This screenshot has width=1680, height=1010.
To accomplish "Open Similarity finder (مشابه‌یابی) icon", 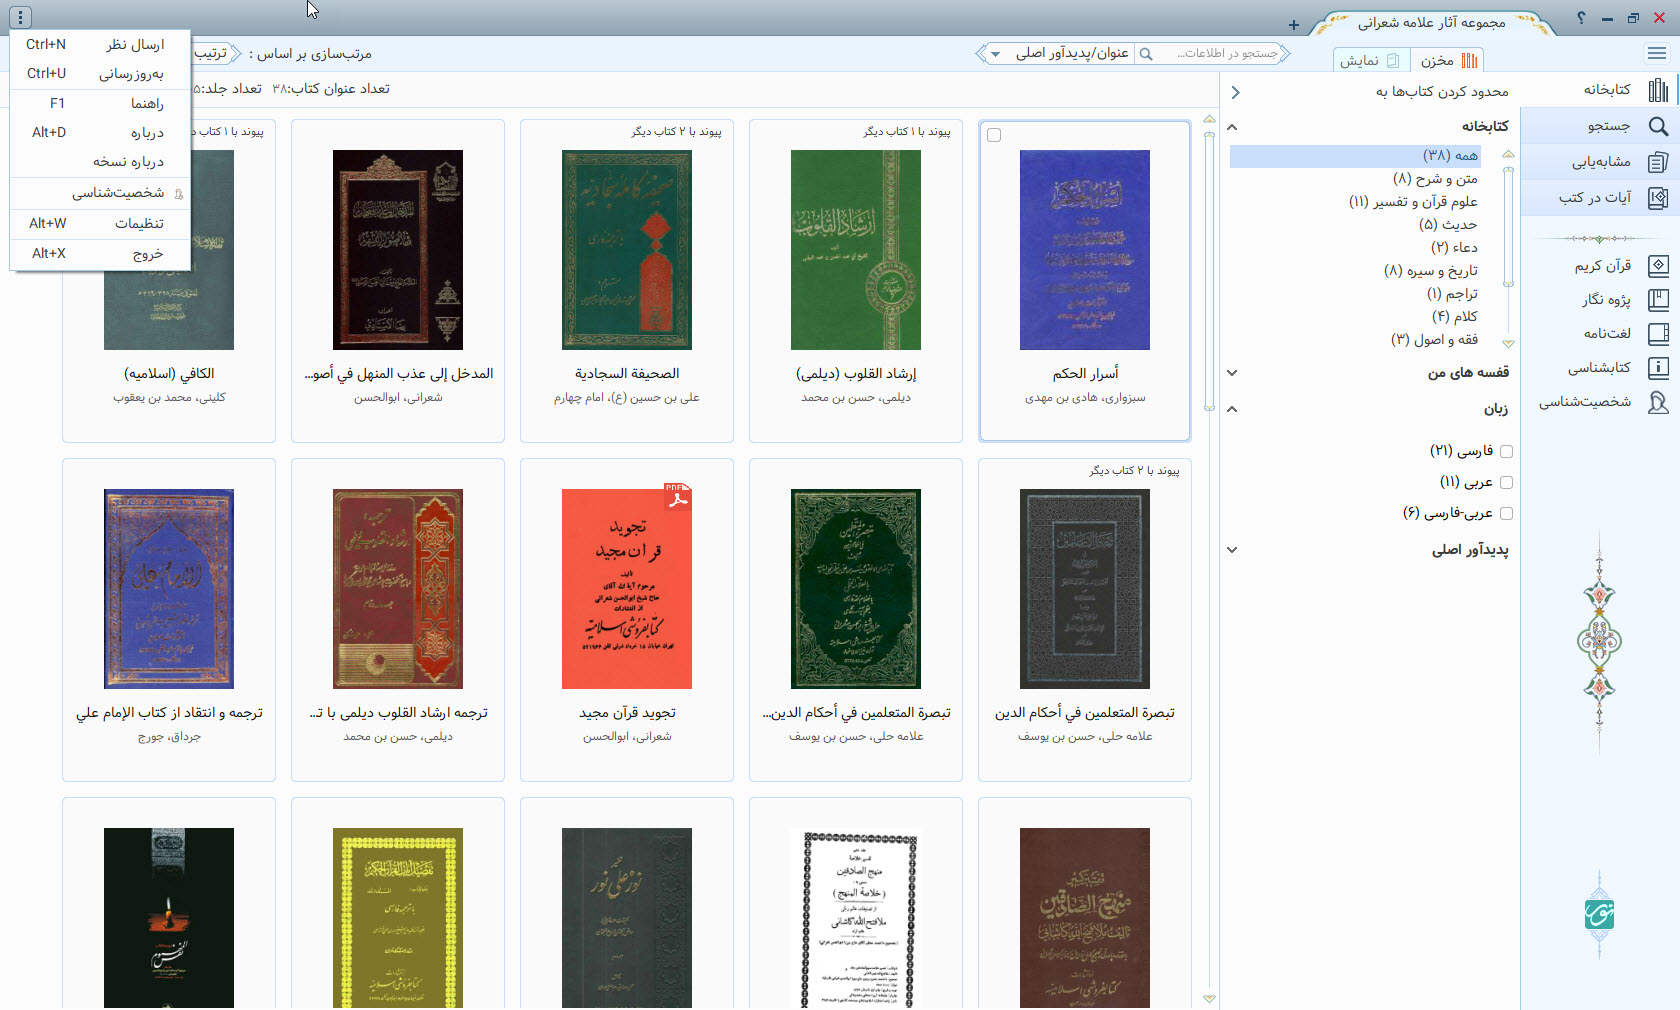I will tap(1658, 162).
